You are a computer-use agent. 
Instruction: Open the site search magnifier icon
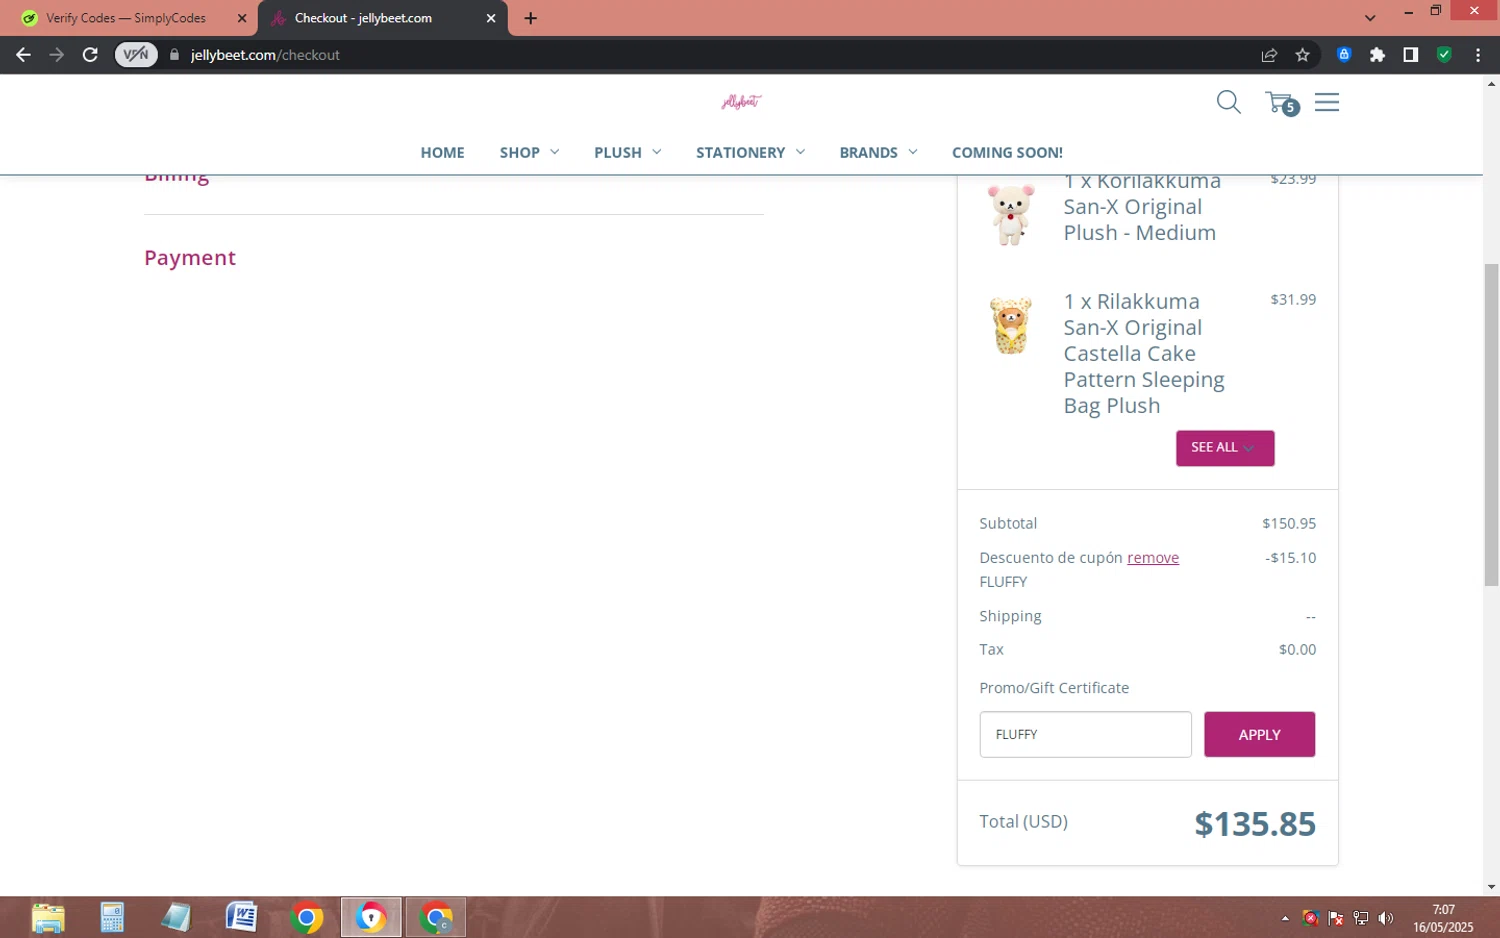pyautogui.click(x=1228, y=102)
